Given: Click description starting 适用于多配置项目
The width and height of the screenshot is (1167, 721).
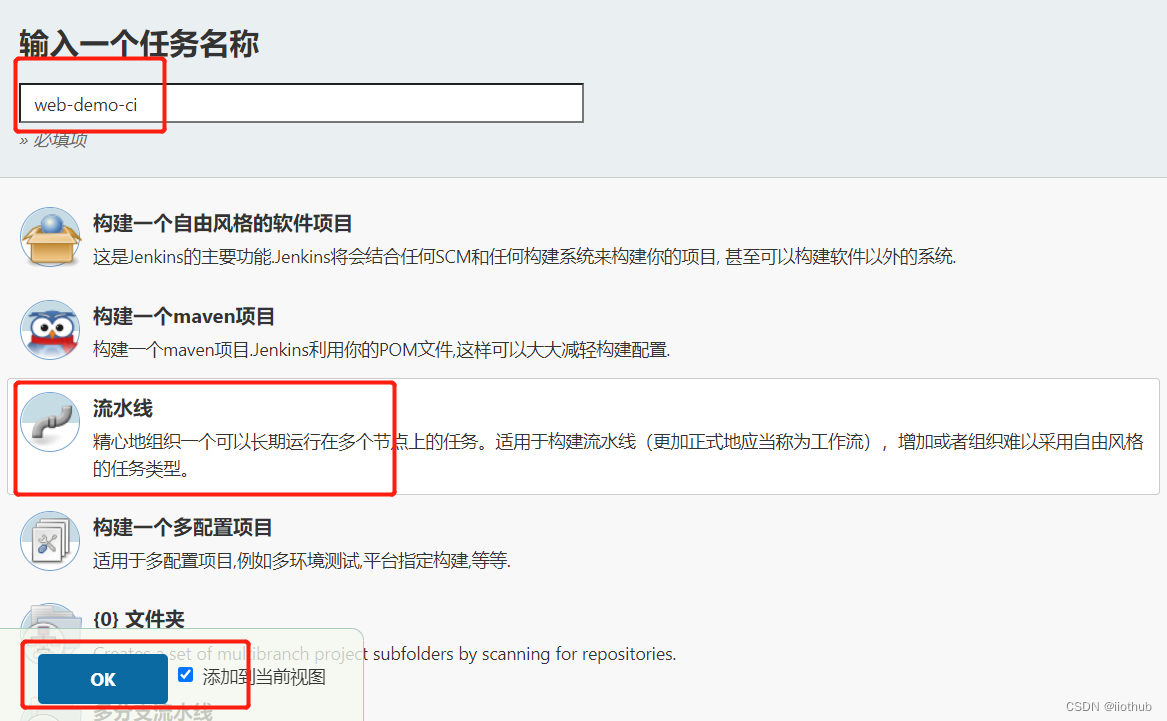Looking at the screenshot, I should (302, 560).
